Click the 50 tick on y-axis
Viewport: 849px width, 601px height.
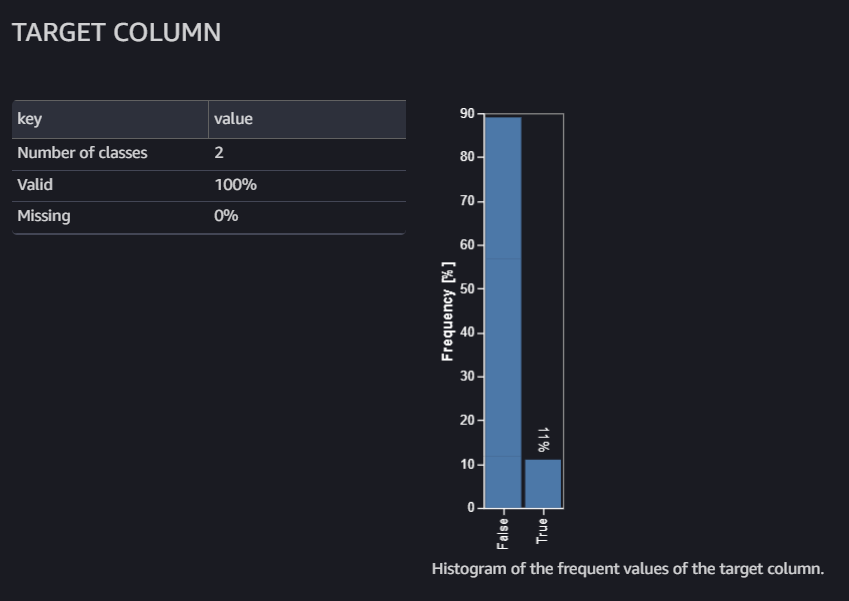(467, 289)
